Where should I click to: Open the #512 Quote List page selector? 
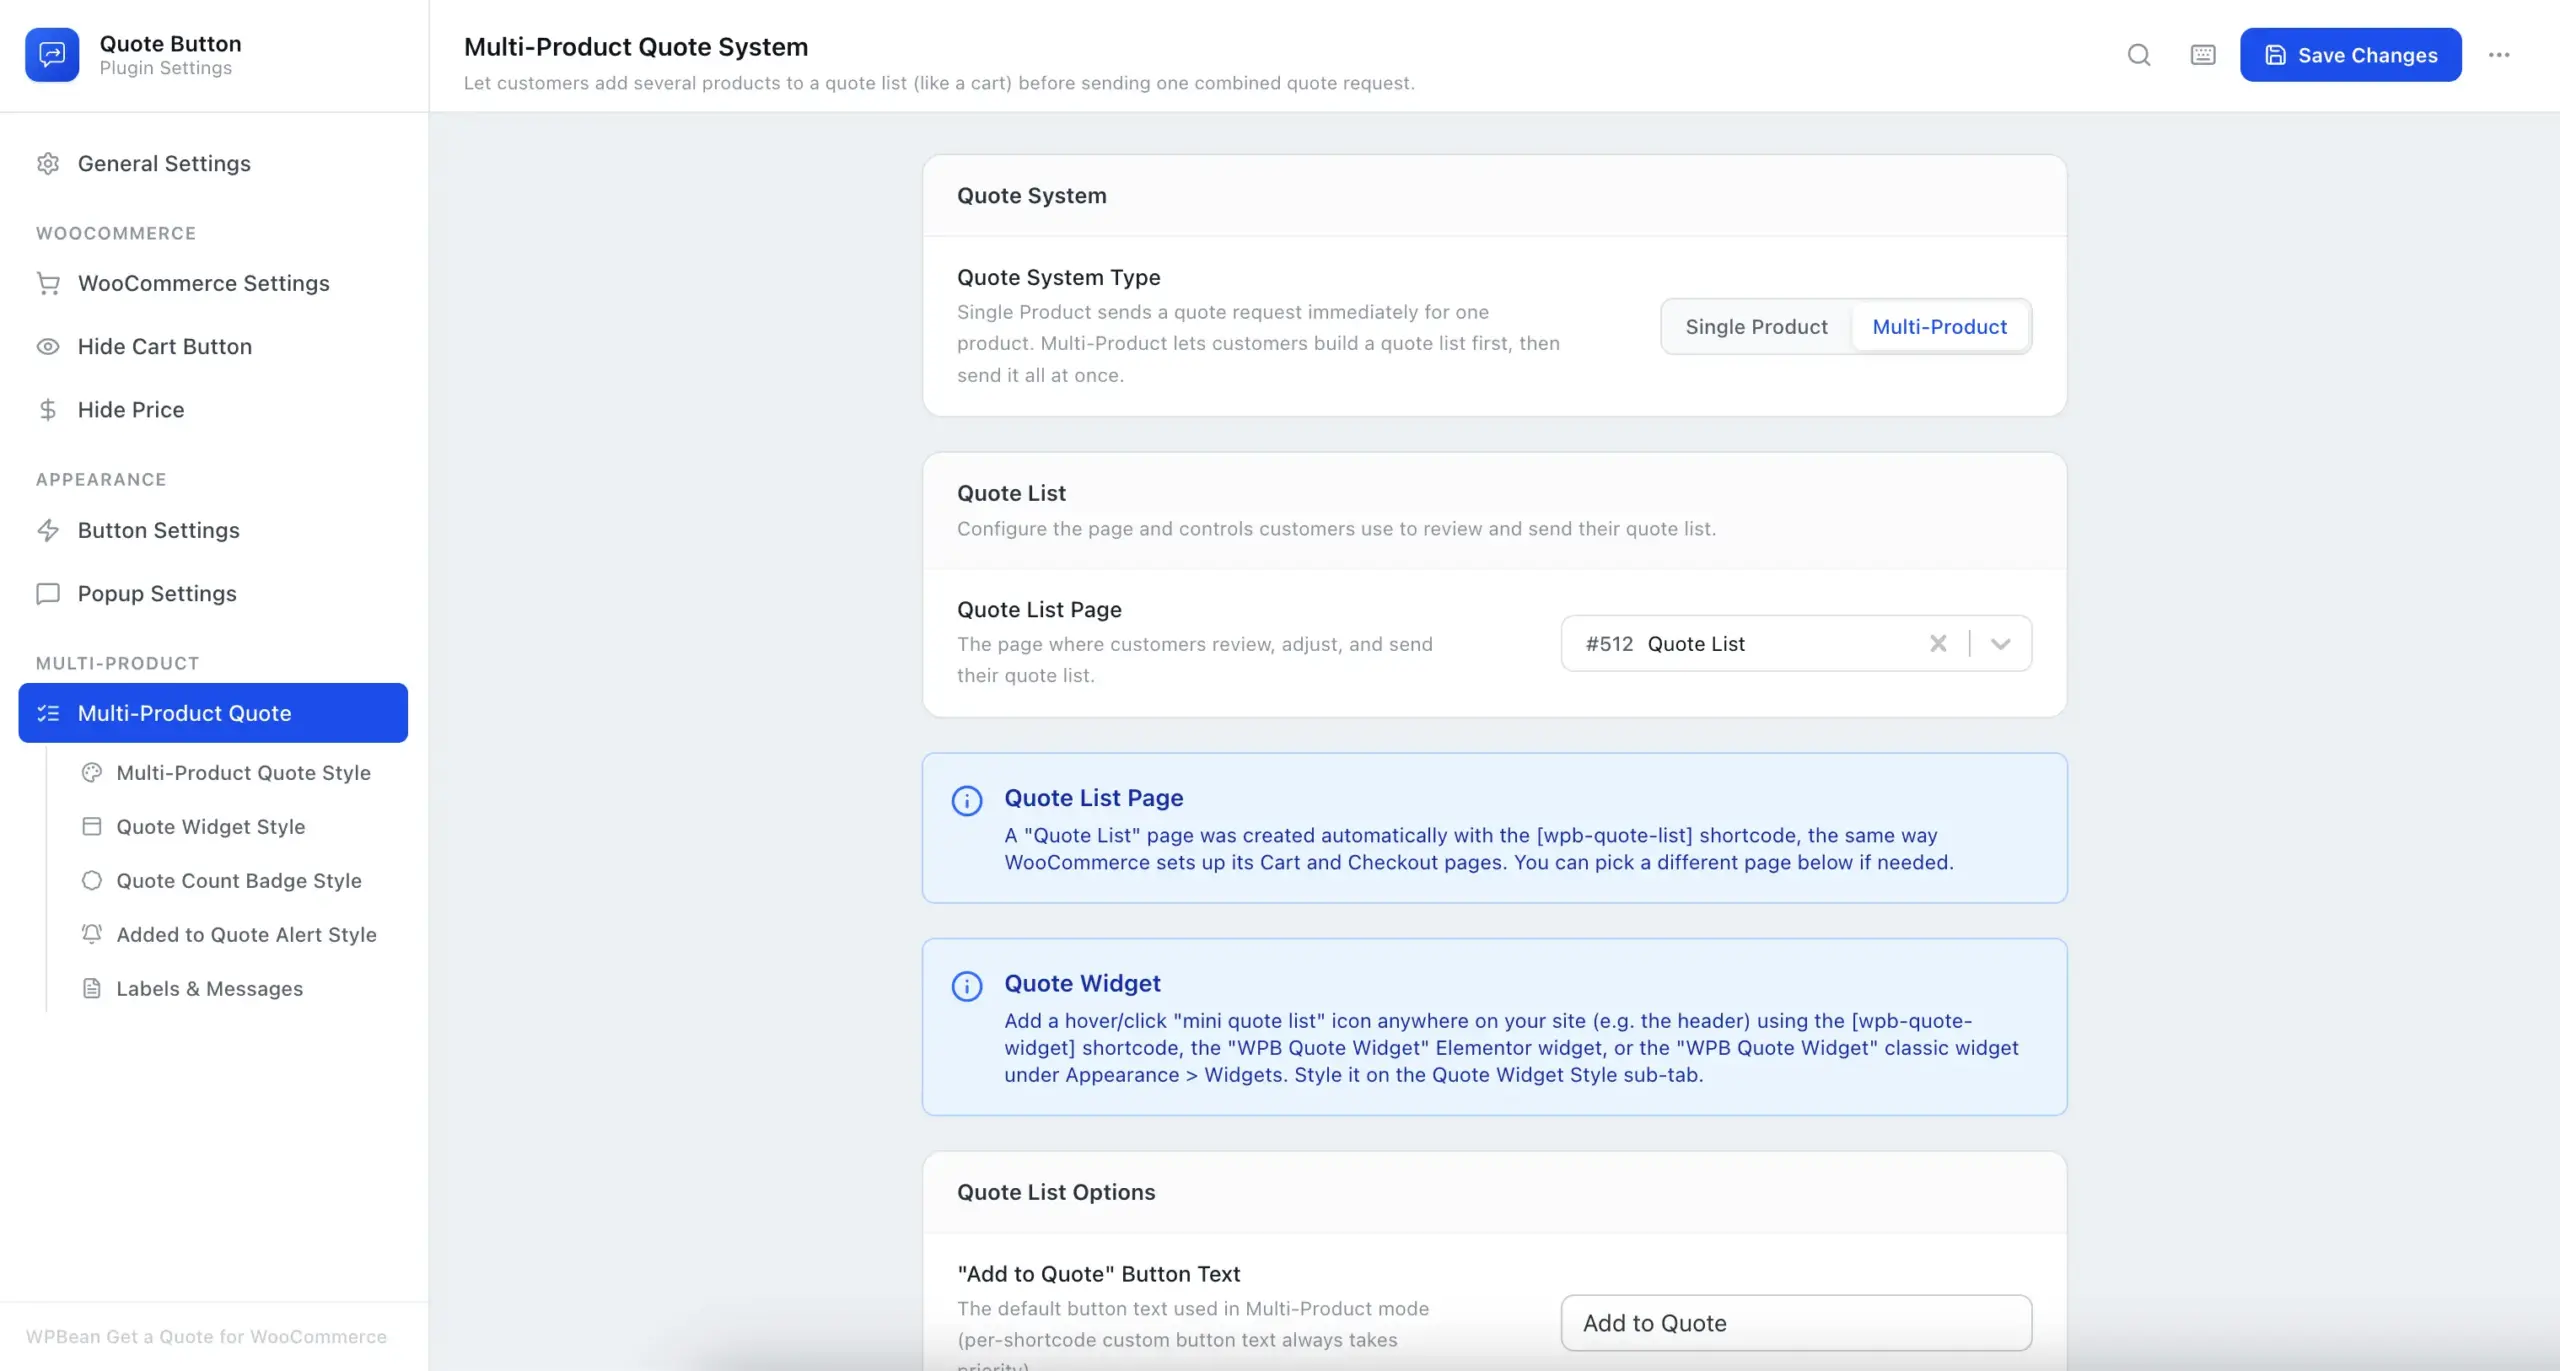1796,643
